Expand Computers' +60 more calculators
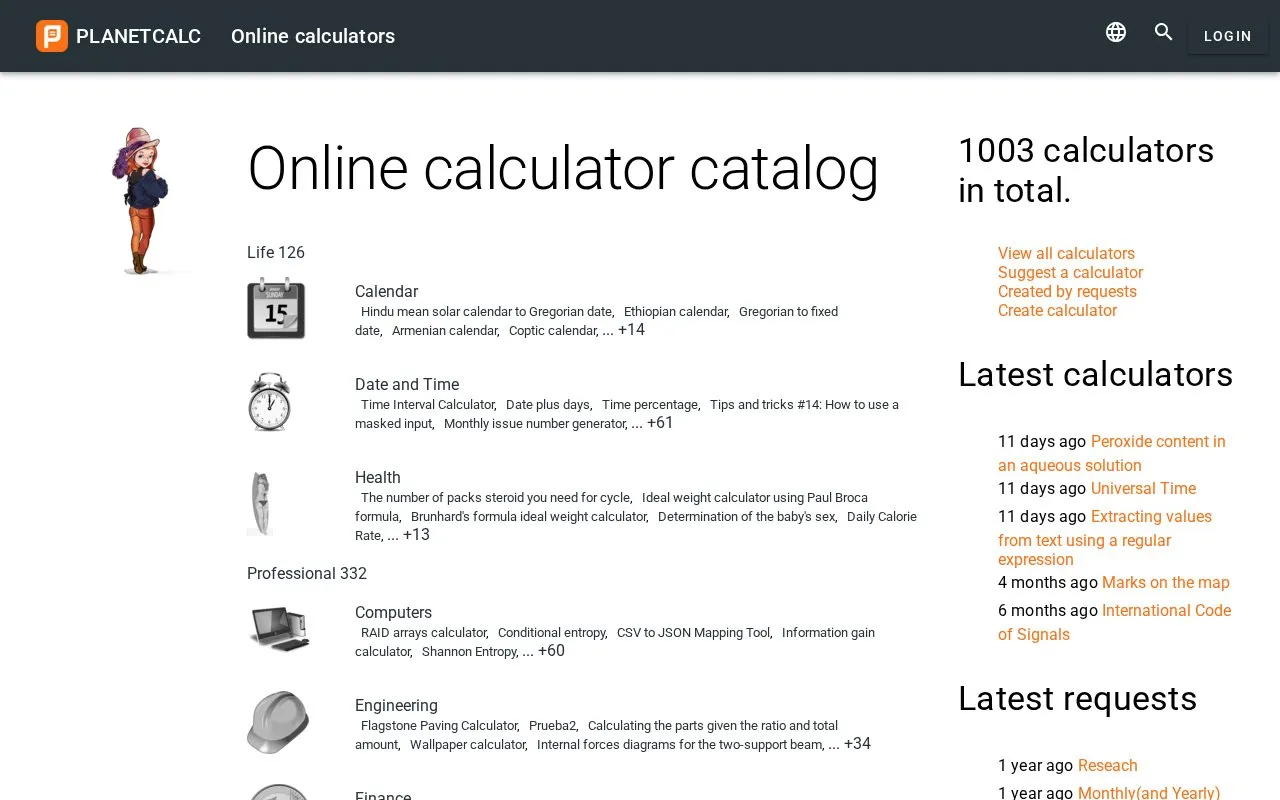 [551, 651]
